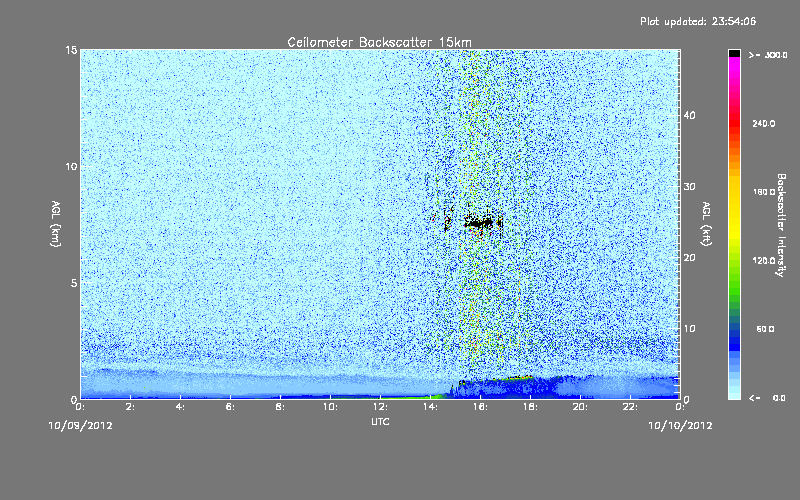800x500 pixels.
Task: Click the '120.0' colorbar label
Action: tap(763, 260)
